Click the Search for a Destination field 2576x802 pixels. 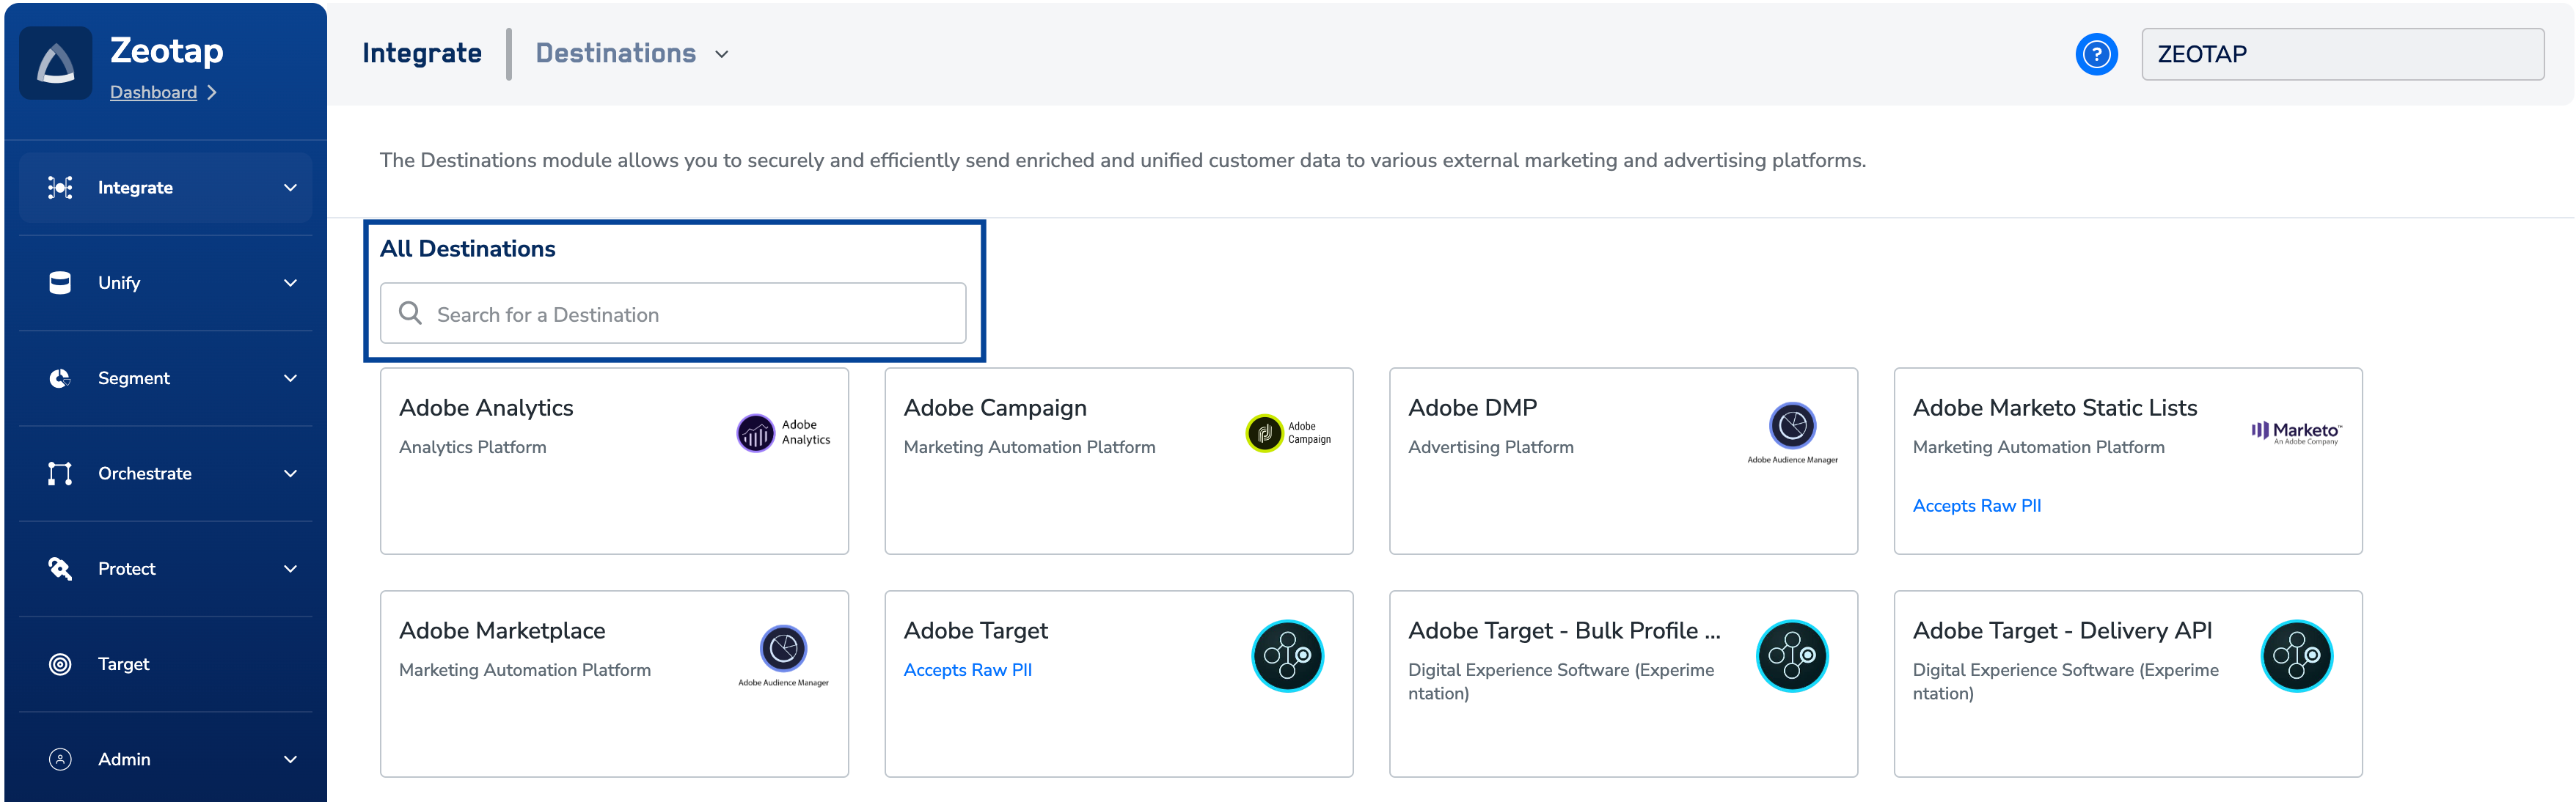coord(672,313)
